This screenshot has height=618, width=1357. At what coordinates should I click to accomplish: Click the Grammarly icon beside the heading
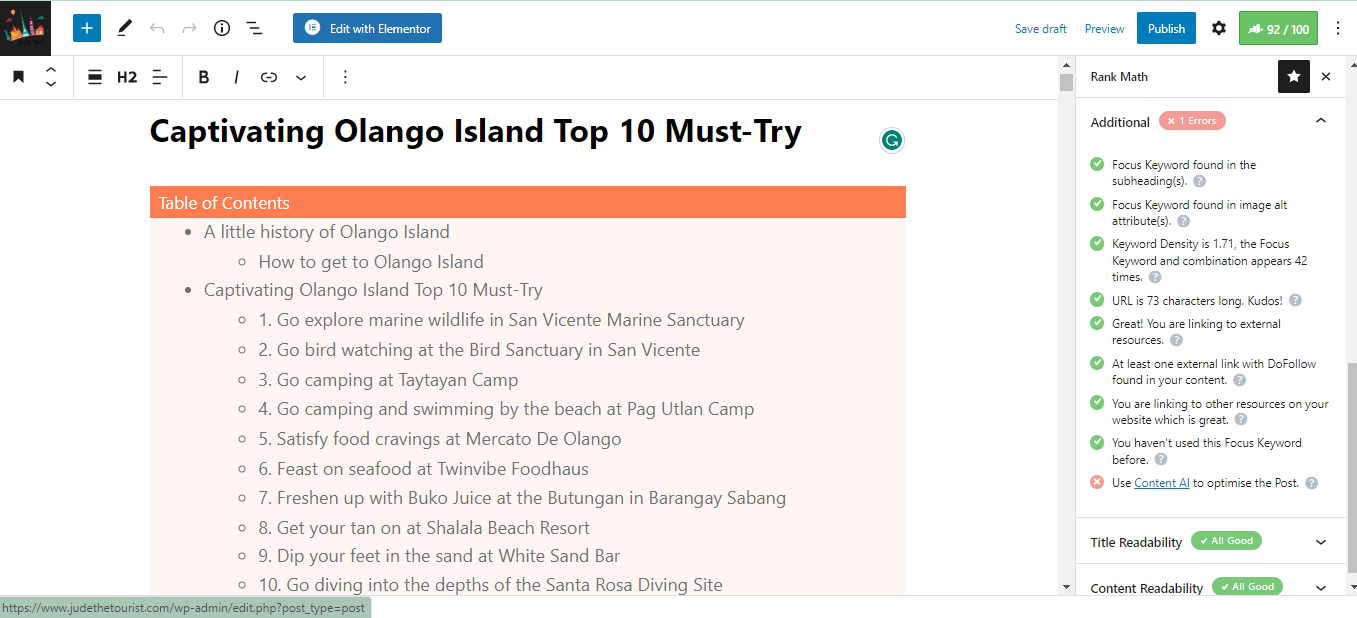891,140
